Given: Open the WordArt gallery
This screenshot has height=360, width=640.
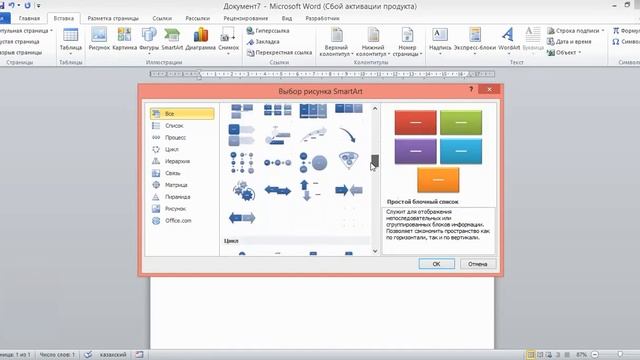Looking at the screenshot, I should point(509,41).
